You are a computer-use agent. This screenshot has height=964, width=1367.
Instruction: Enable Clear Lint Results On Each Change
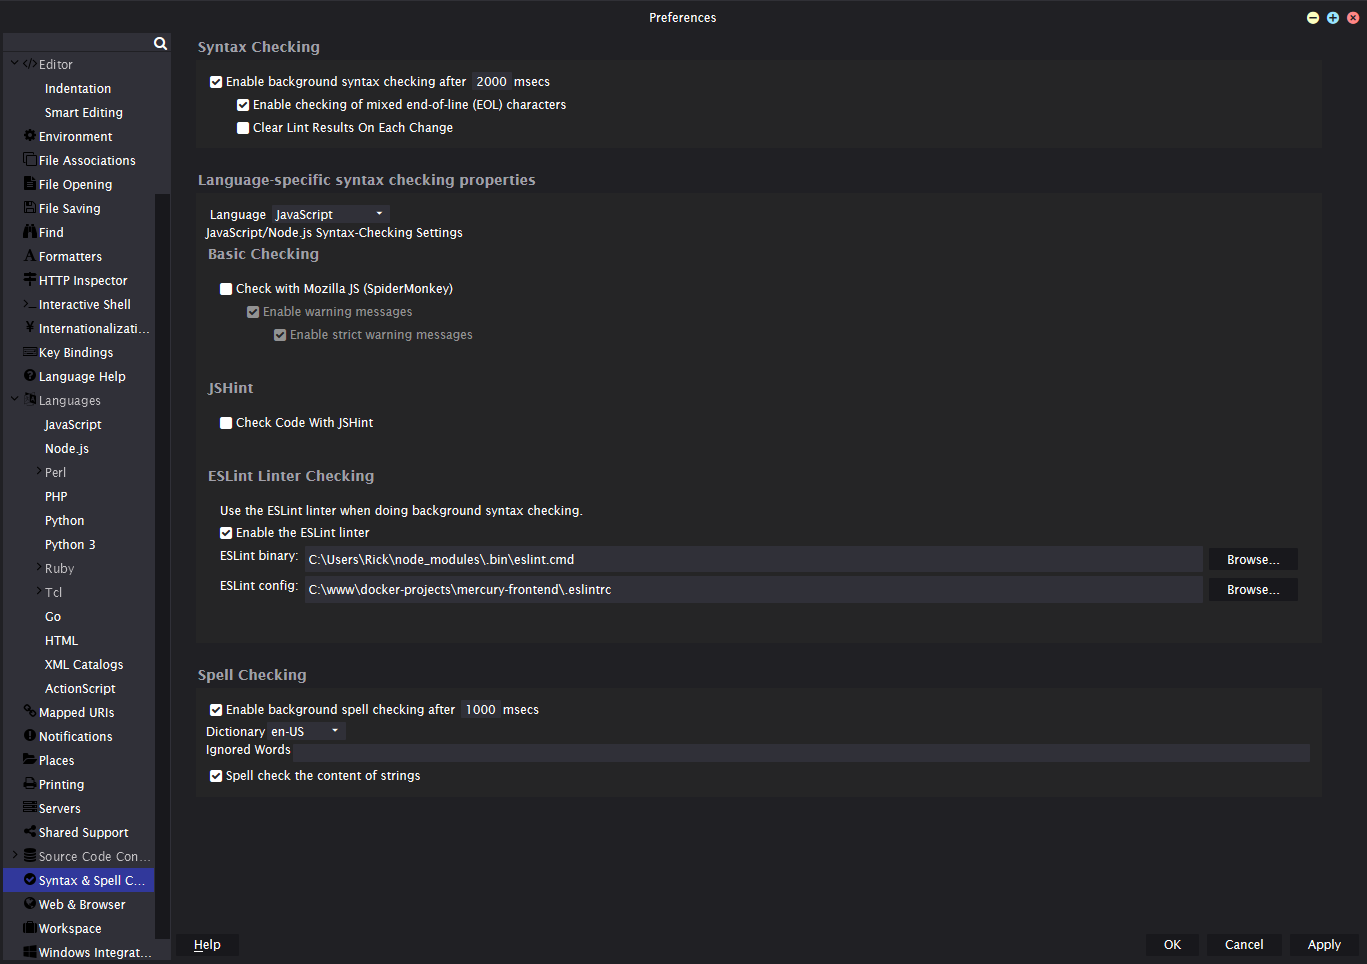pyautogui.click(x=242, y=127)
